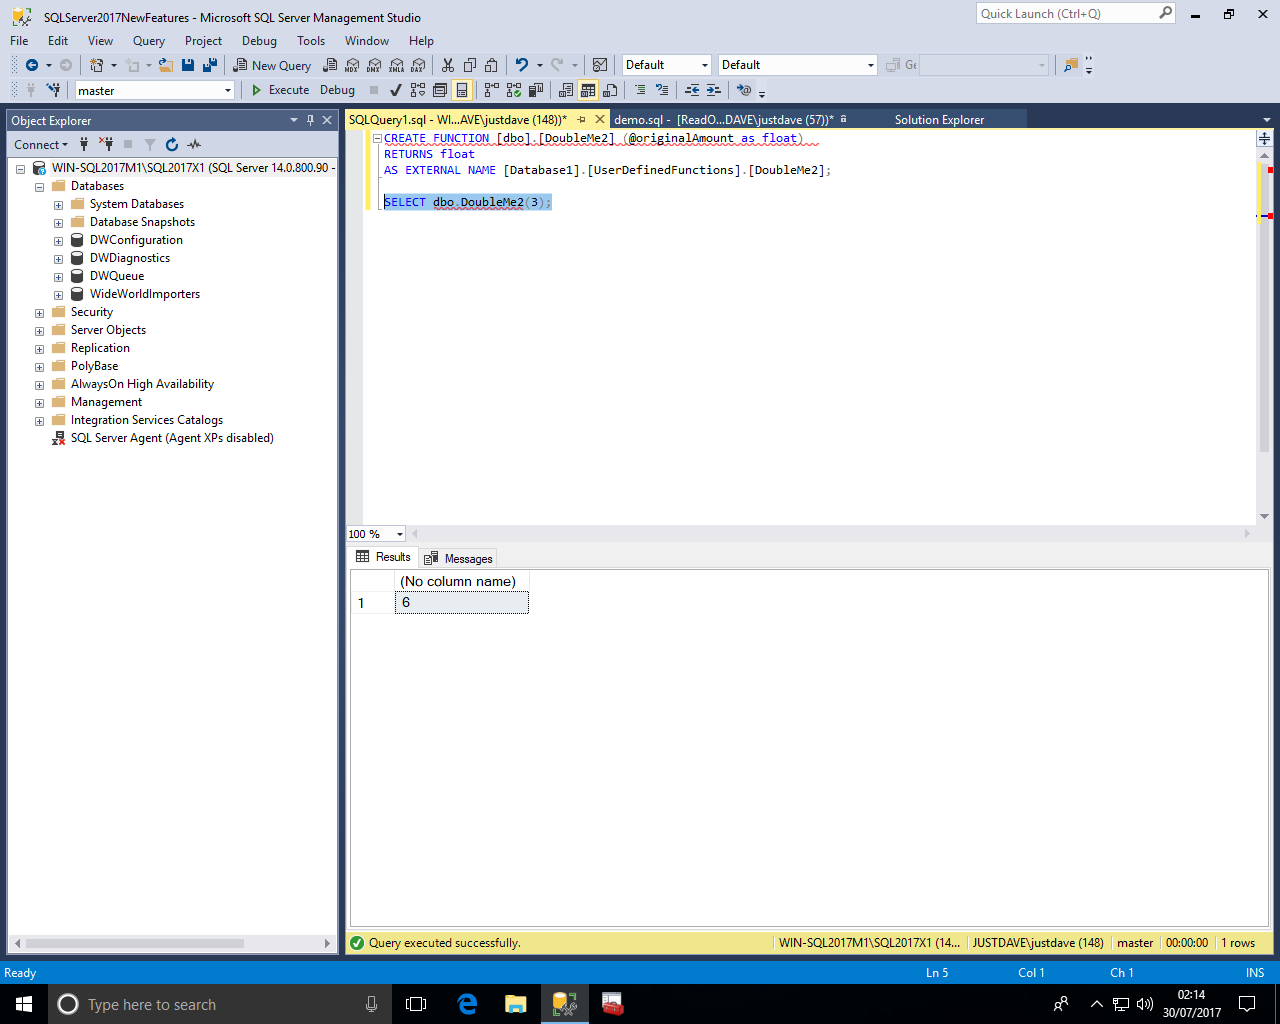Viewport: 1280px width, 1024px height.
Task: Click the Open File folder icon
Action: coord(166,65)
